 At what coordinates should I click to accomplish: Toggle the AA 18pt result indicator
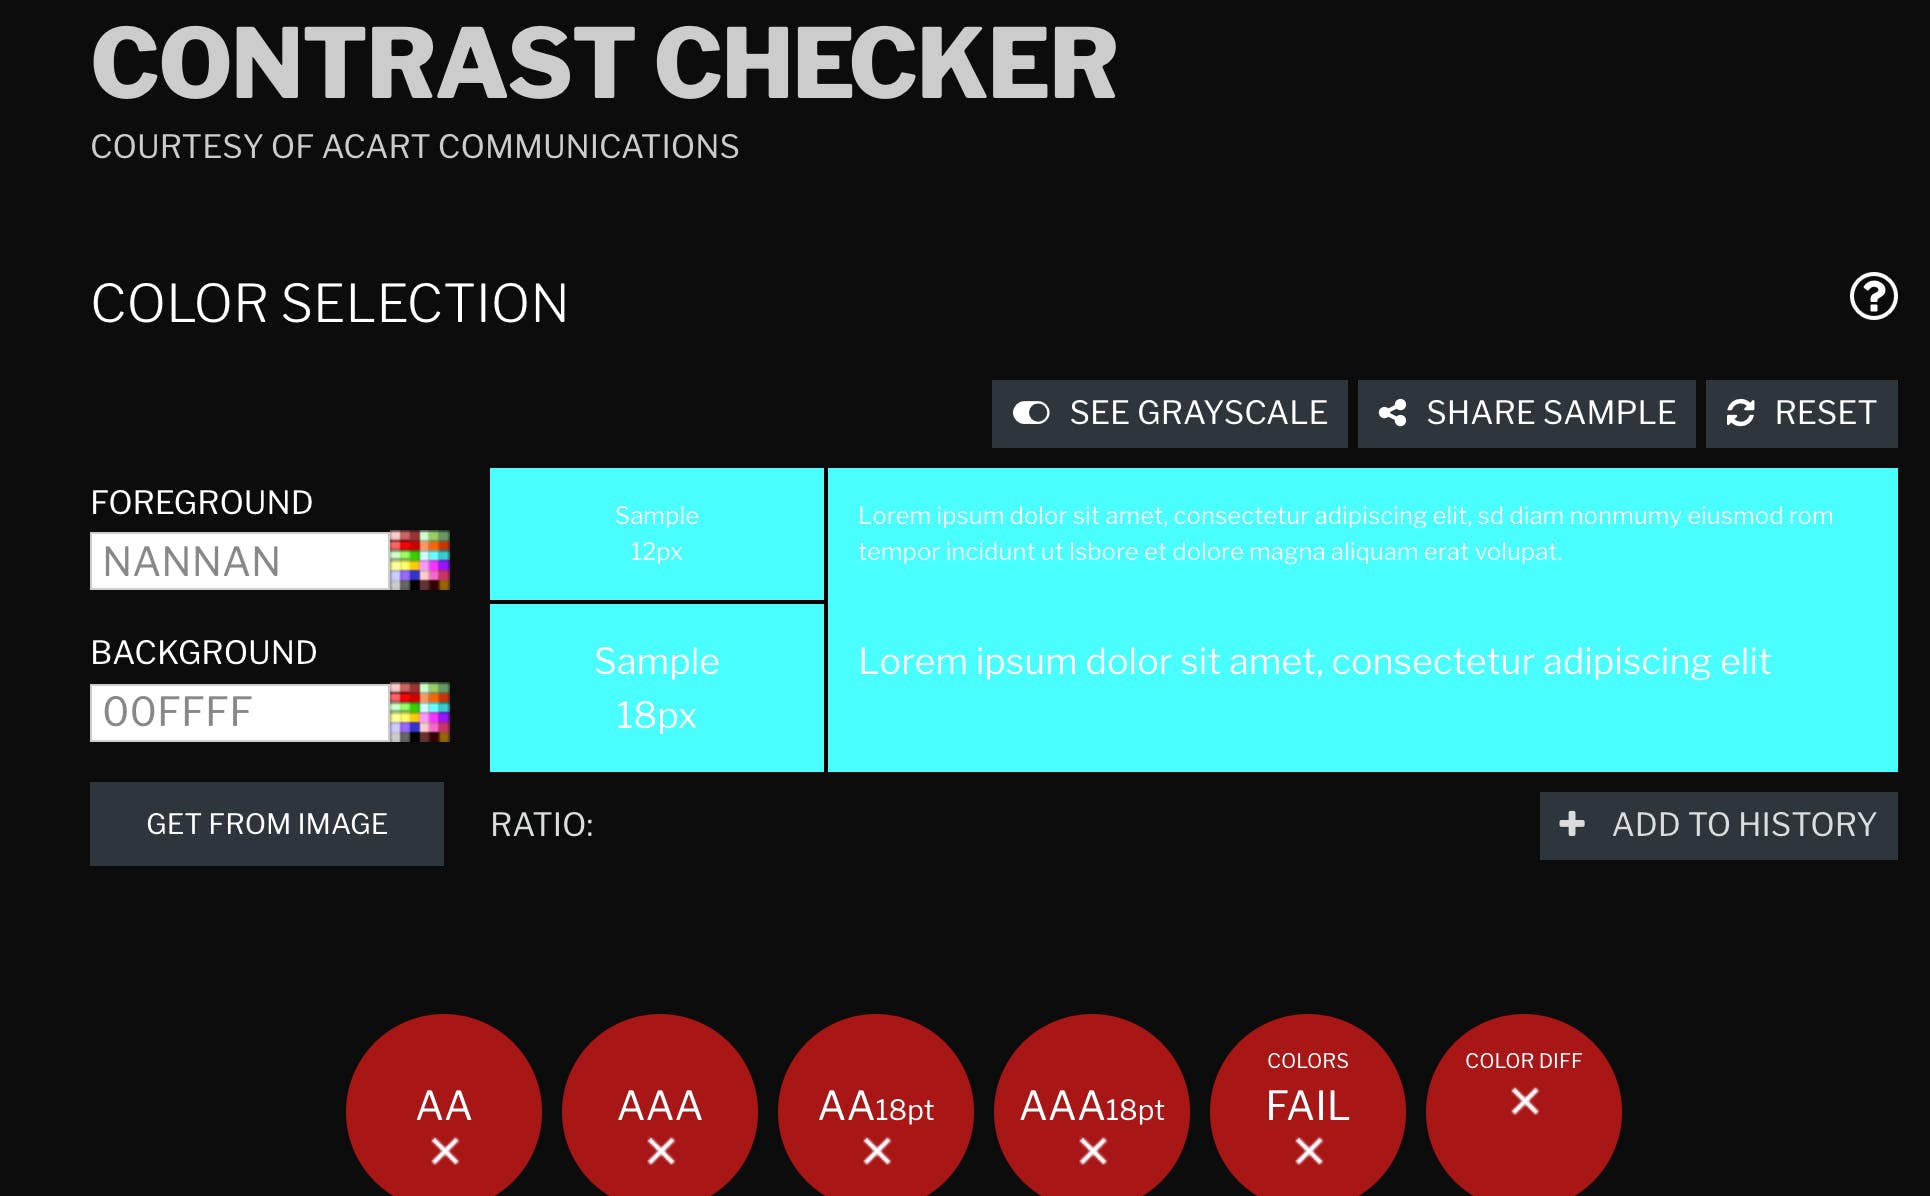point(882,1109)
